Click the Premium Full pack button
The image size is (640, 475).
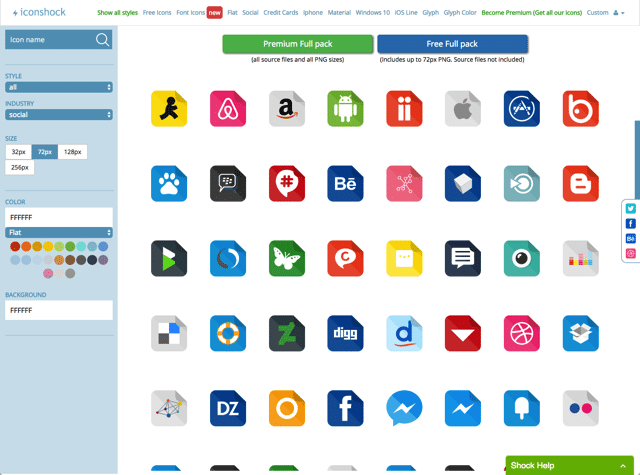298,44
